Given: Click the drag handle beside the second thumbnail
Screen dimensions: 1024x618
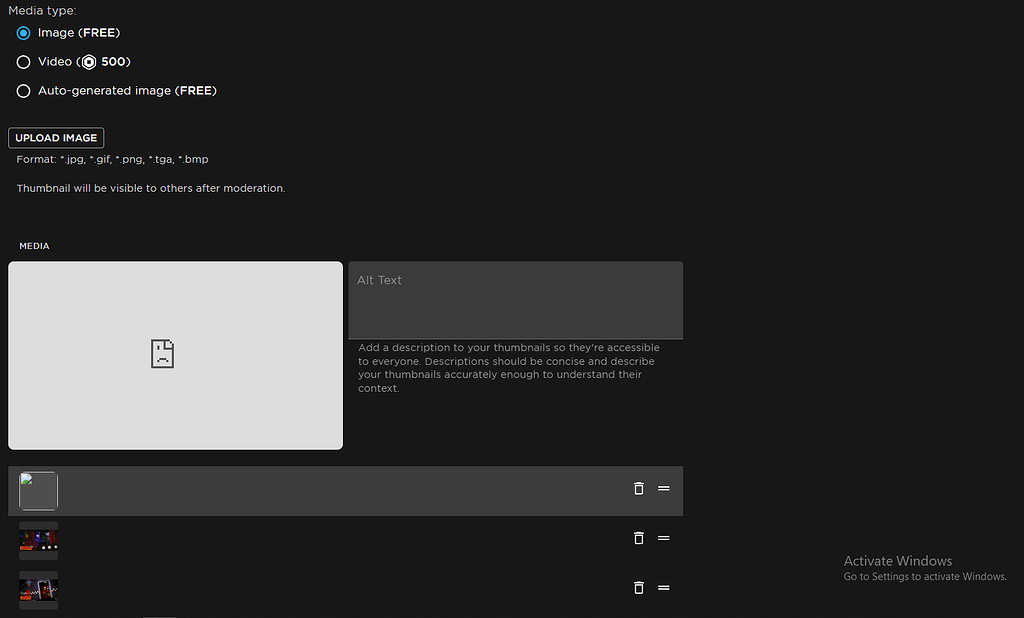Looking at the screenshot, I should 664,538.
